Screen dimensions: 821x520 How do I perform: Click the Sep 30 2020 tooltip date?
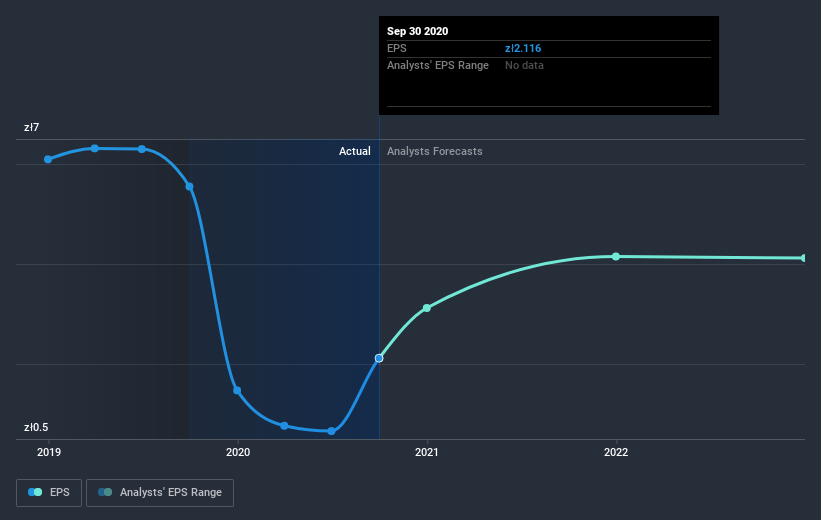[417, 31]
